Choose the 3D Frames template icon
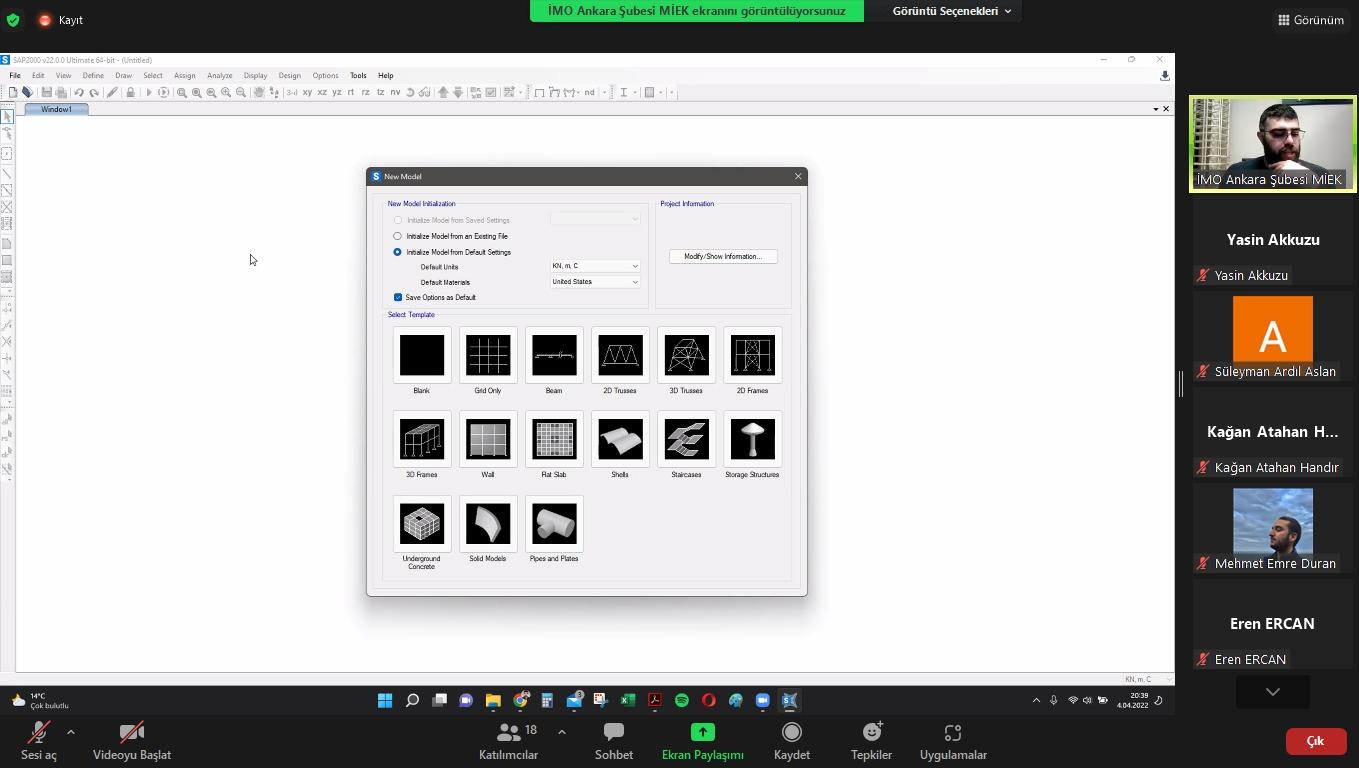The width and height of the screenshot is (1359, 768). [422, 440]
